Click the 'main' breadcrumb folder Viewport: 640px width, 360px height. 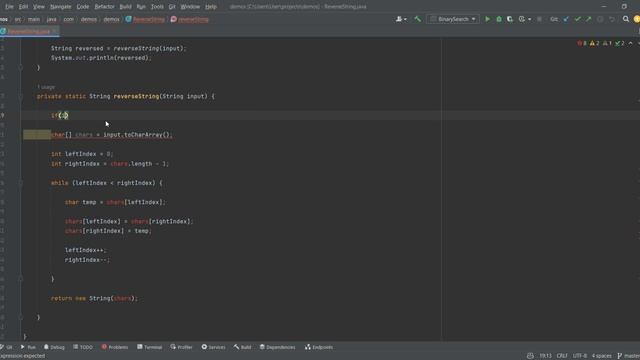pyautogui.click(x=34, y=19)
